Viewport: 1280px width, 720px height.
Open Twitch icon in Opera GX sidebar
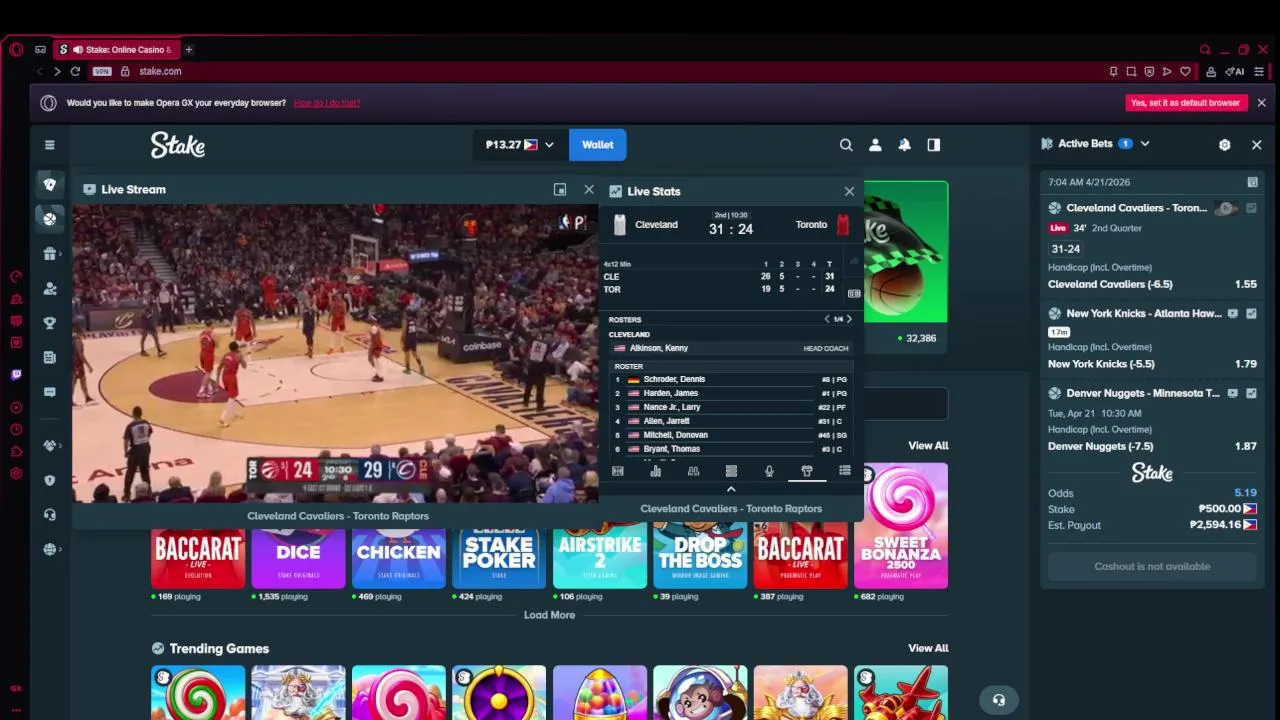16,375
